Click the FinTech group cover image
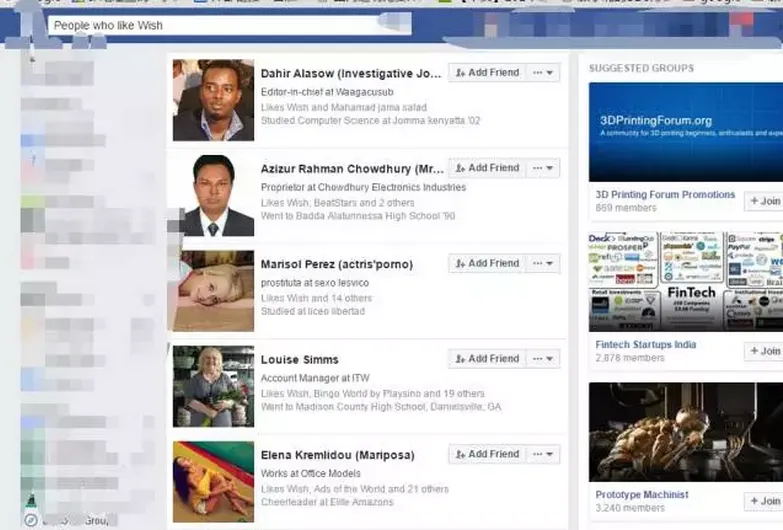The width and height of the screenshot is (783, 530). pyautogui.click(x=686, y=282)
